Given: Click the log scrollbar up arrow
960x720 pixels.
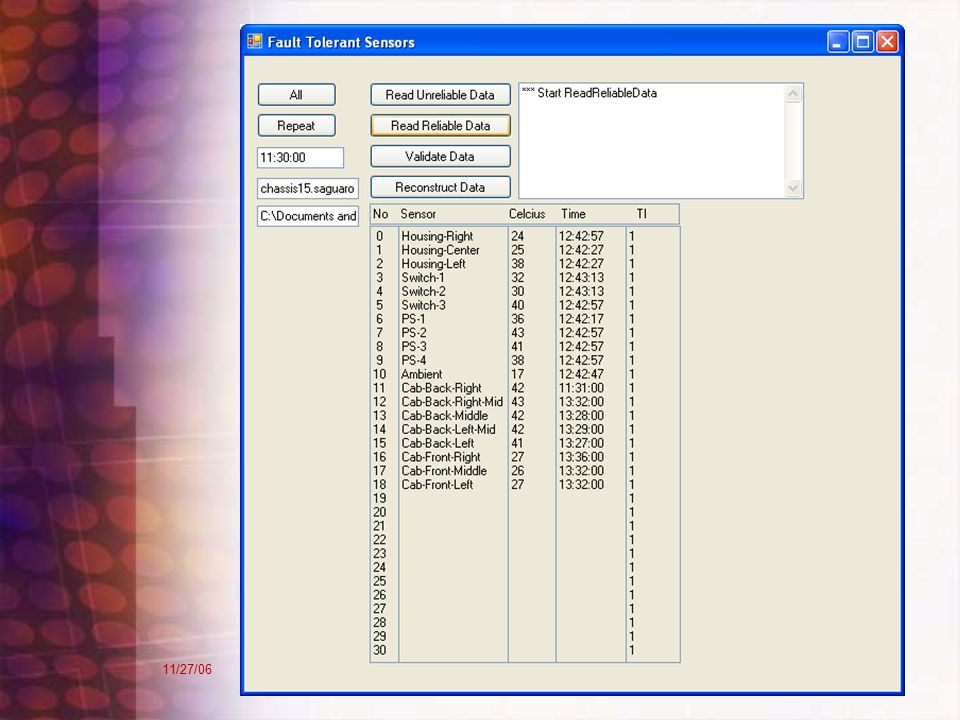Looking at the screenshot, I should [x=793, y=94].
